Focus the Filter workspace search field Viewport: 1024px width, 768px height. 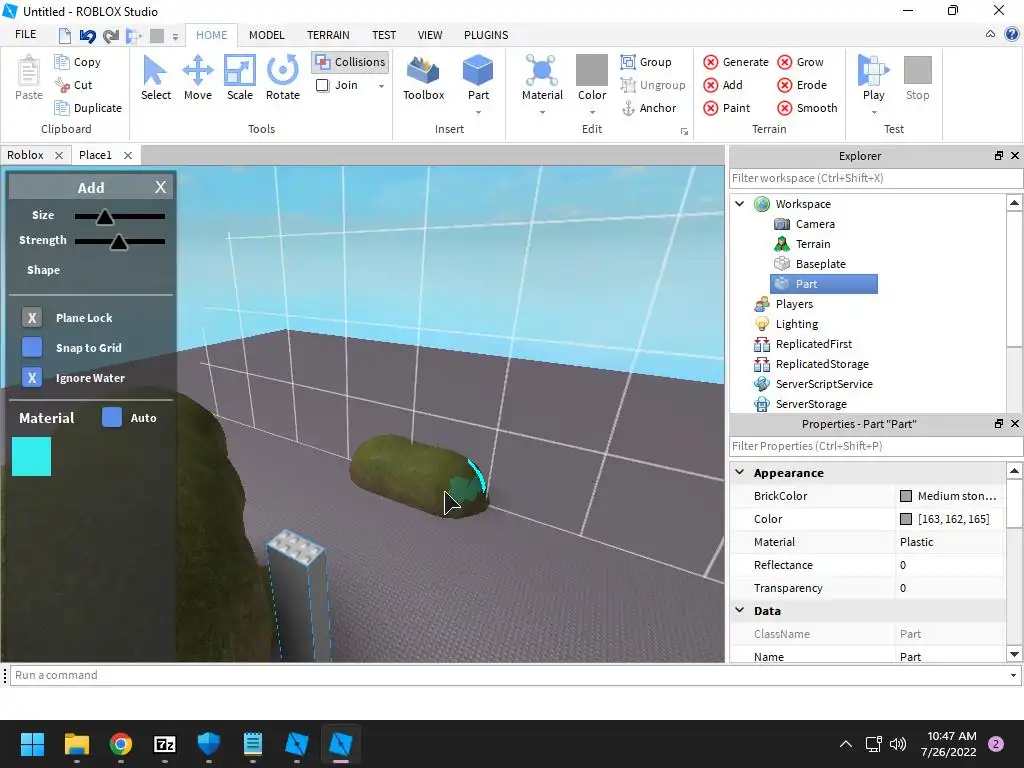tap(875, 178)
